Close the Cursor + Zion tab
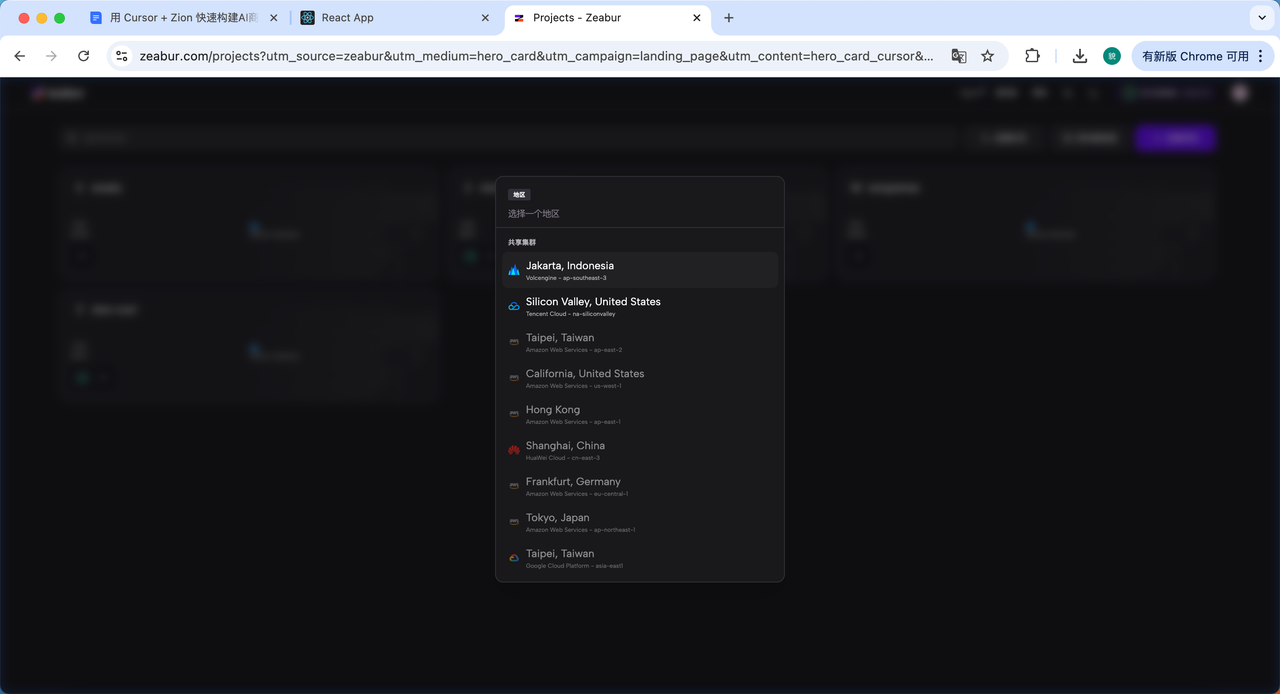The height and width of the screenshot is (694, 1280). pyautogui.click(x=274, y=18)
